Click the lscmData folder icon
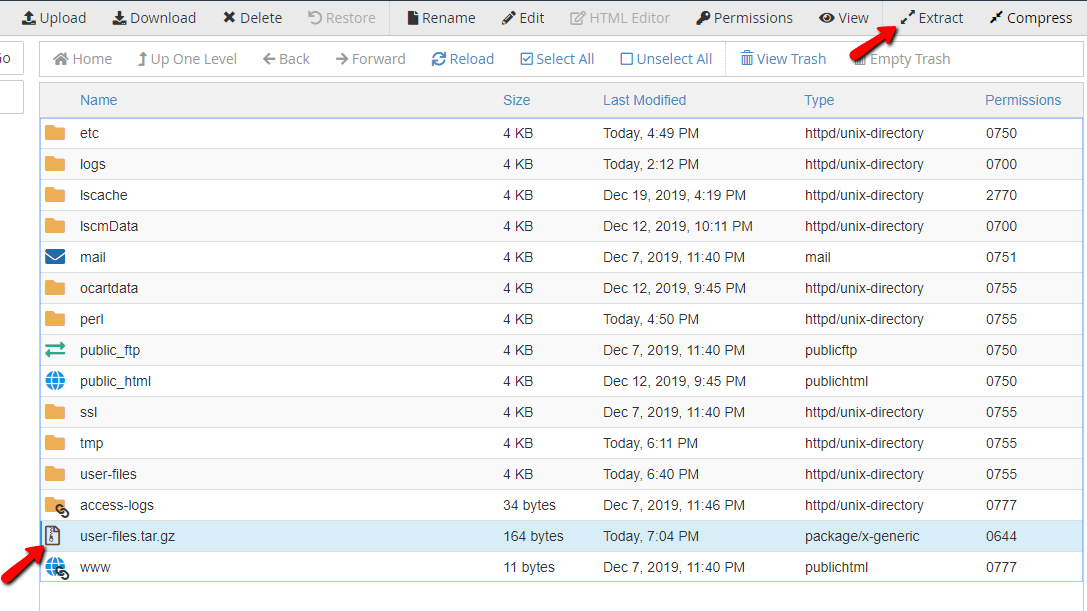 [55, 225]
